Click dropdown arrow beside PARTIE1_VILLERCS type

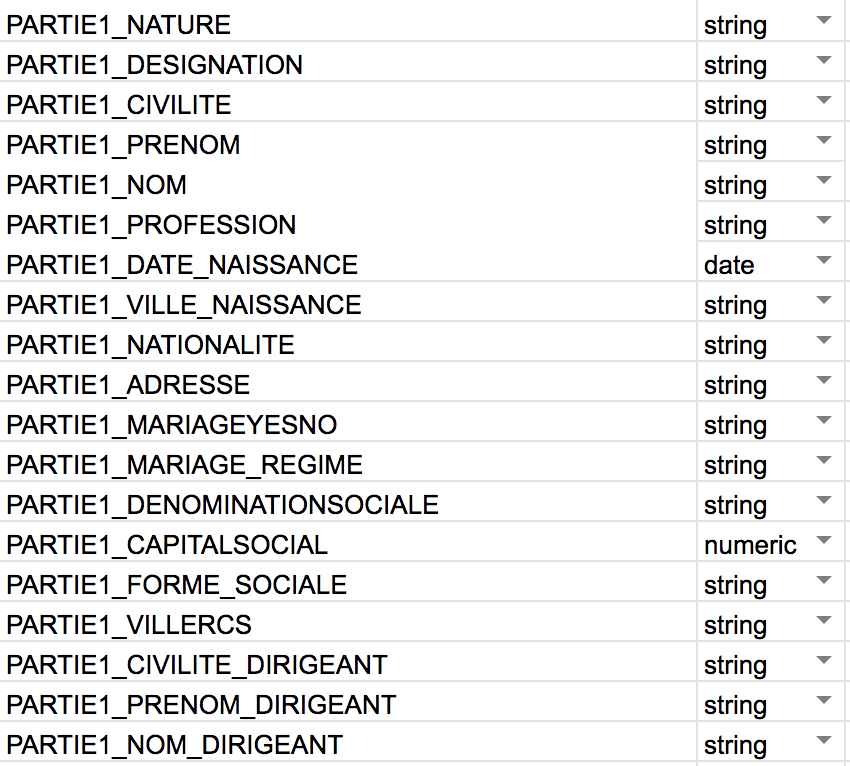(x=823, y=620)
